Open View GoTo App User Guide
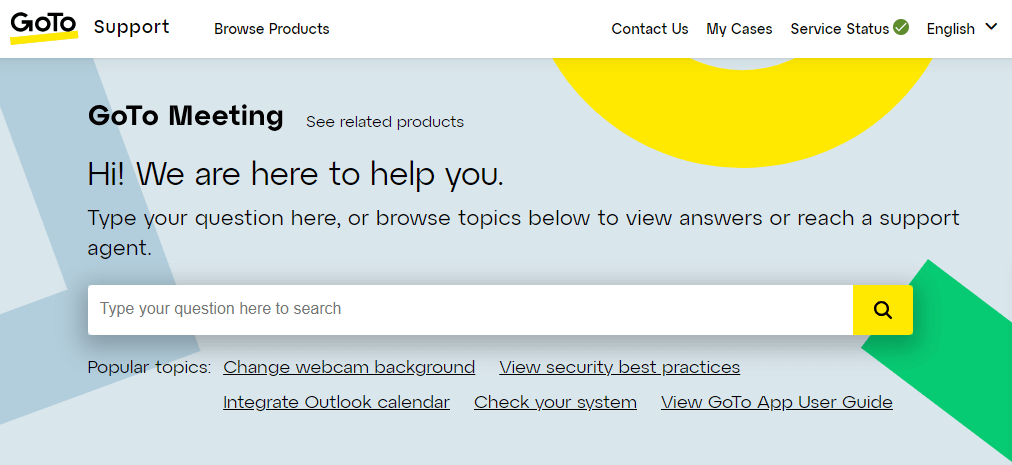This screenshot has height=465, width=1012. 776,402
